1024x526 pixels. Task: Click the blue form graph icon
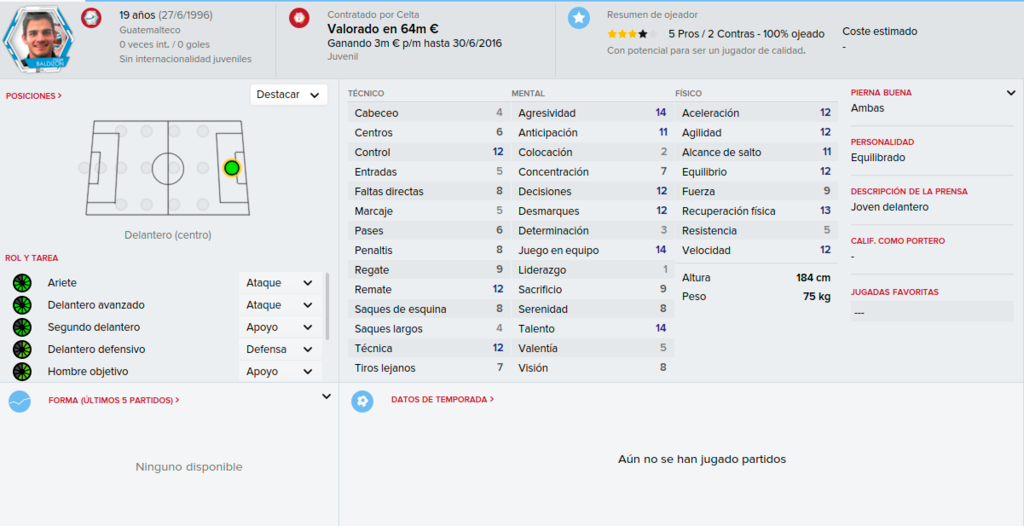[x=20, y=401]
